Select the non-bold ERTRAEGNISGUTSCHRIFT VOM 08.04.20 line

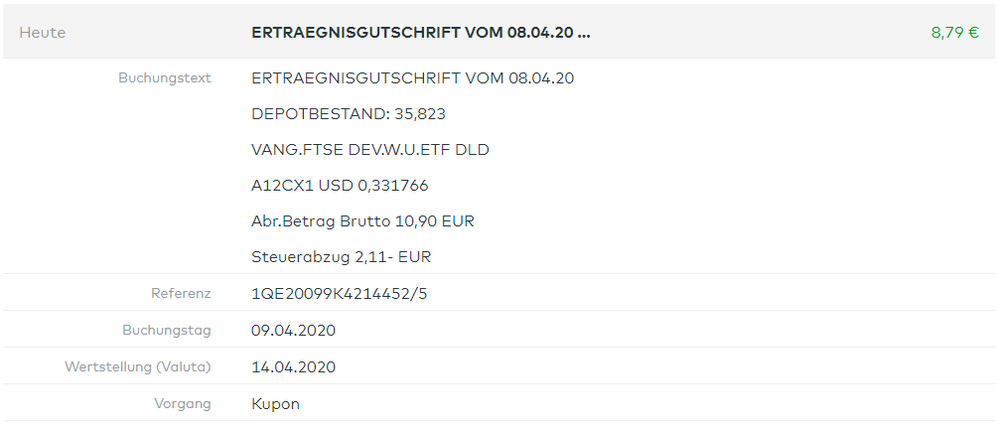click(x=412, y=78)
